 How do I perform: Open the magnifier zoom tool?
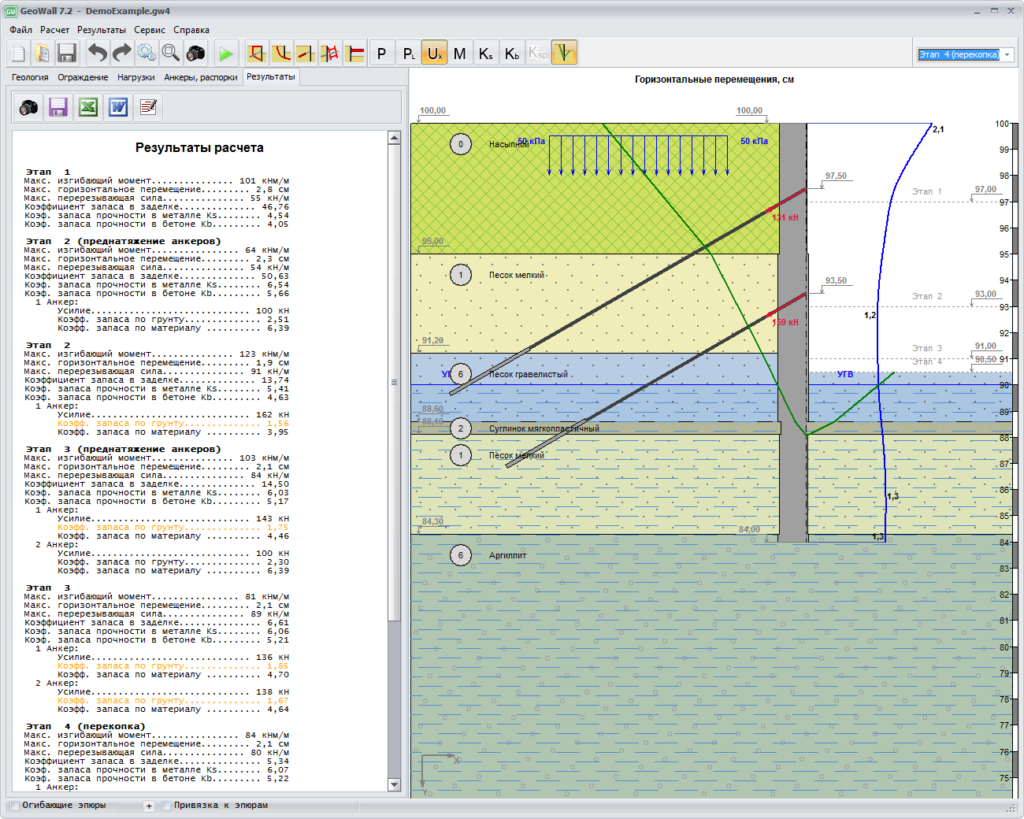171,53
